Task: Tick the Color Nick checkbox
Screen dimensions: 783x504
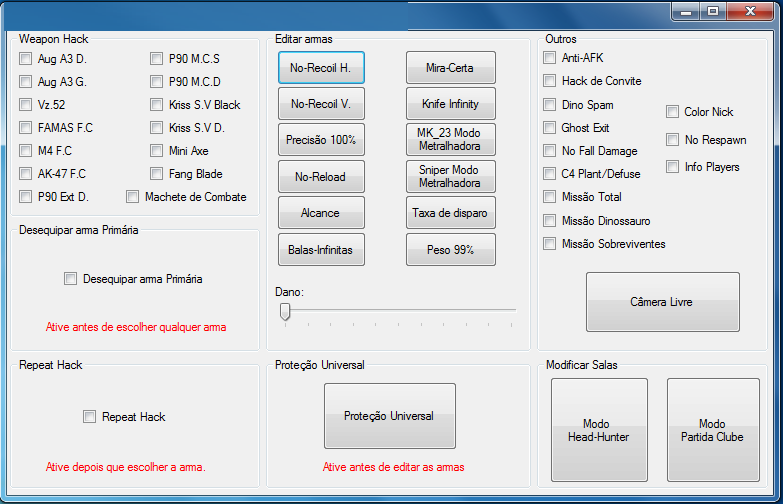Action: (672, 112)
